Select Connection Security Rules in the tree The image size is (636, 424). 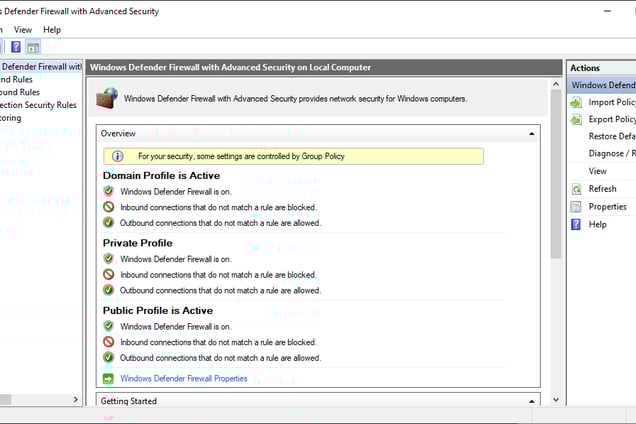tap(38, 105)
